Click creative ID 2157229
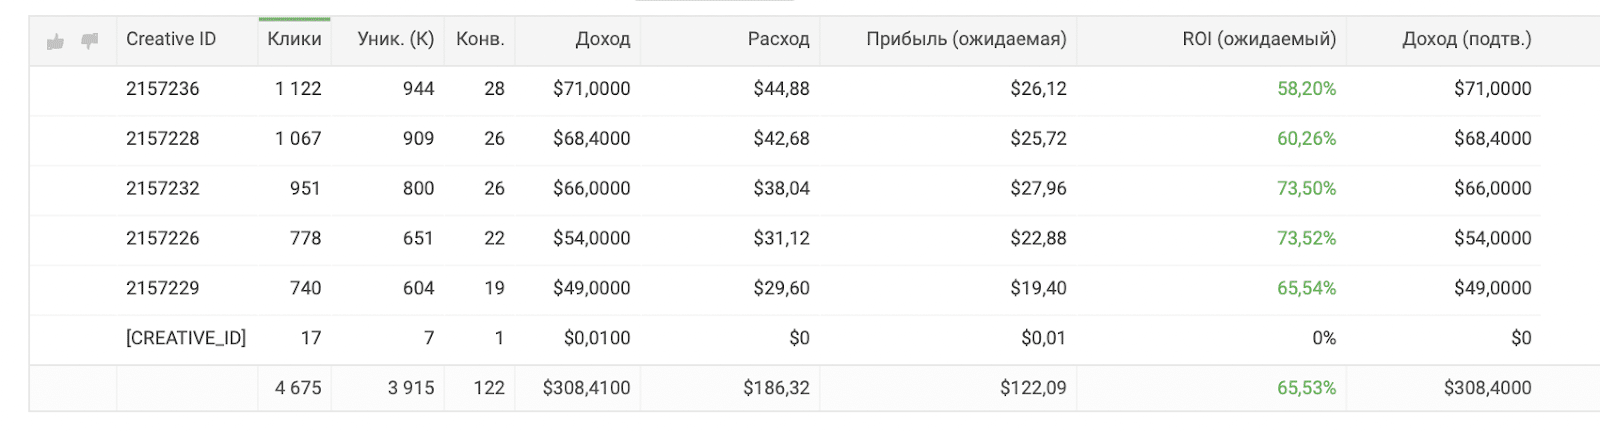Image resolution: width=1600 pixels, height=431 pixels. [163, 288]
